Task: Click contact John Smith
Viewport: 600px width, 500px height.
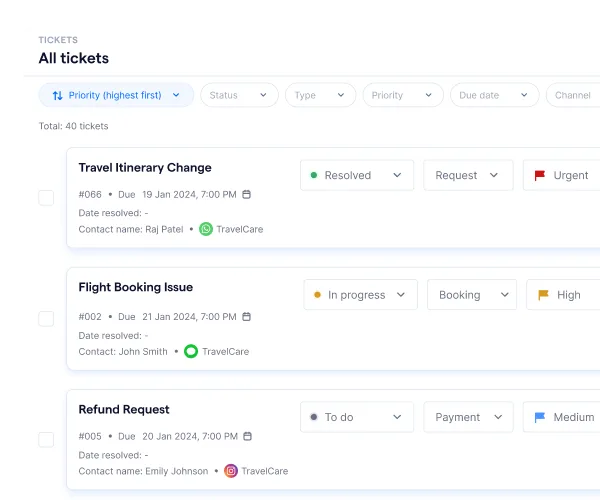Action: pos(143,351)
